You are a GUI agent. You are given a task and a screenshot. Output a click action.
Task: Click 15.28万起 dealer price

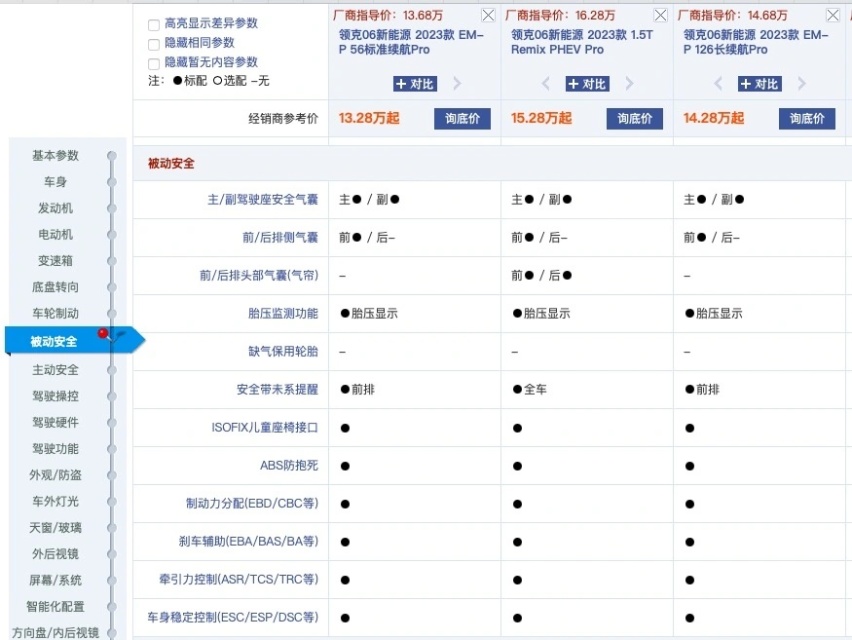click(x=541, y=118)
